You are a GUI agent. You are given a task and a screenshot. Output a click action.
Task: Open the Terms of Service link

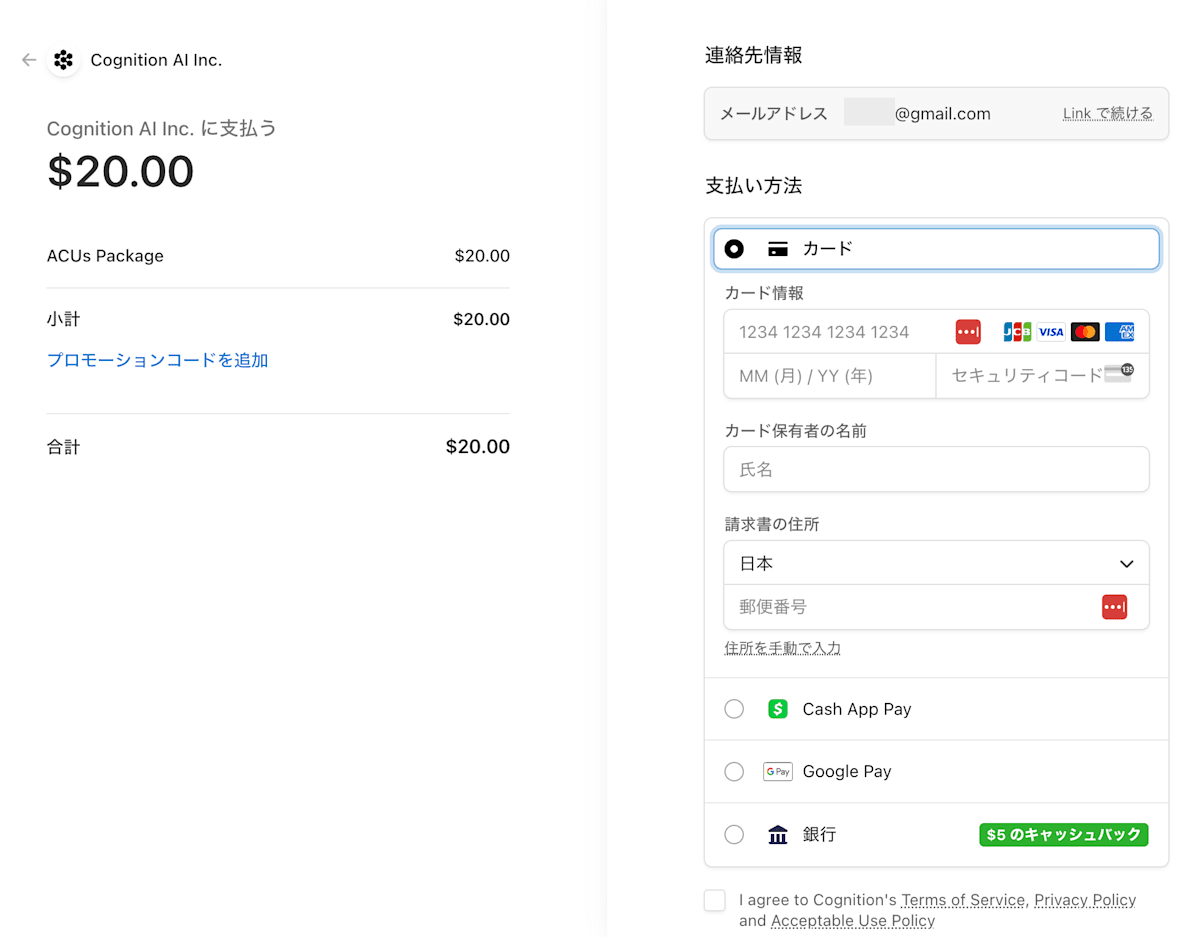tap(963, 900)
